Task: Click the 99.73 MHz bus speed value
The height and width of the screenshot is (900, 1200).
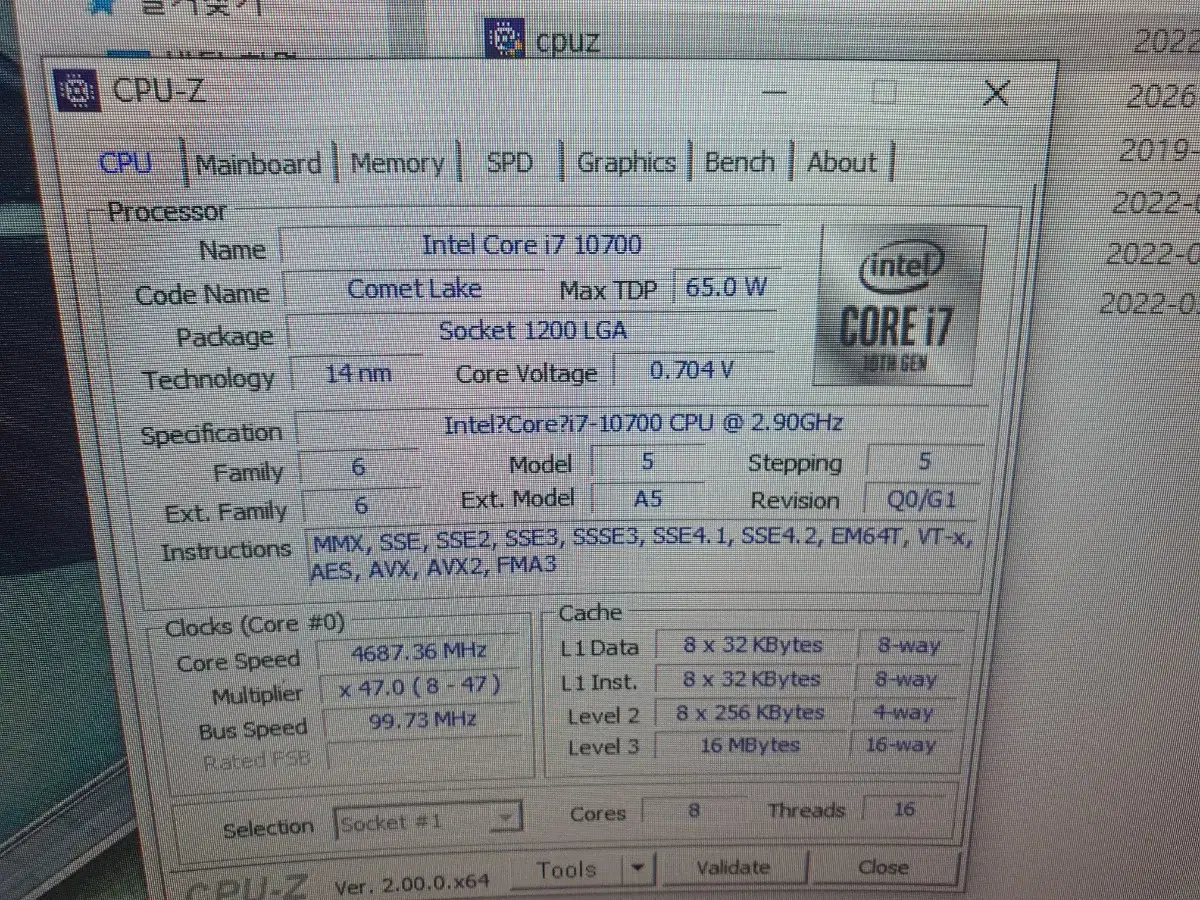Action: point(422,721)
